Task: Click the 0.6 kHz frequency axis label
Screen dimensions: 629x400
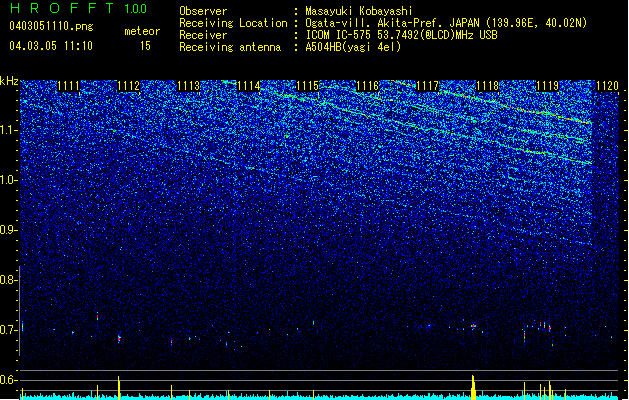Action: (8, 380)
